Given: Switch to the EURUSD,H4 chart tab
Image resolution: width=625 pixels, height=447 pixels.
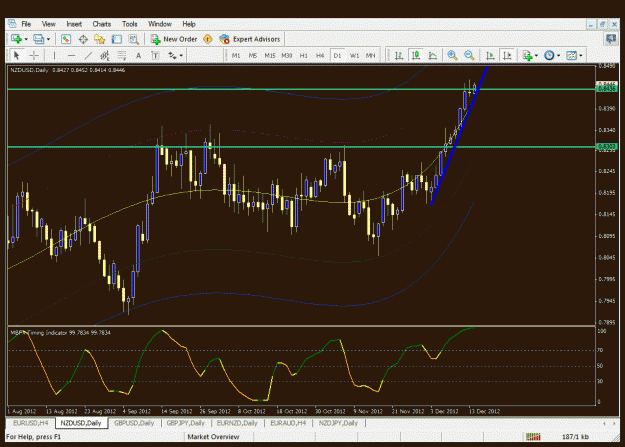Looking at the screenshot, I should pyautogui.click(x=31, y=423).
